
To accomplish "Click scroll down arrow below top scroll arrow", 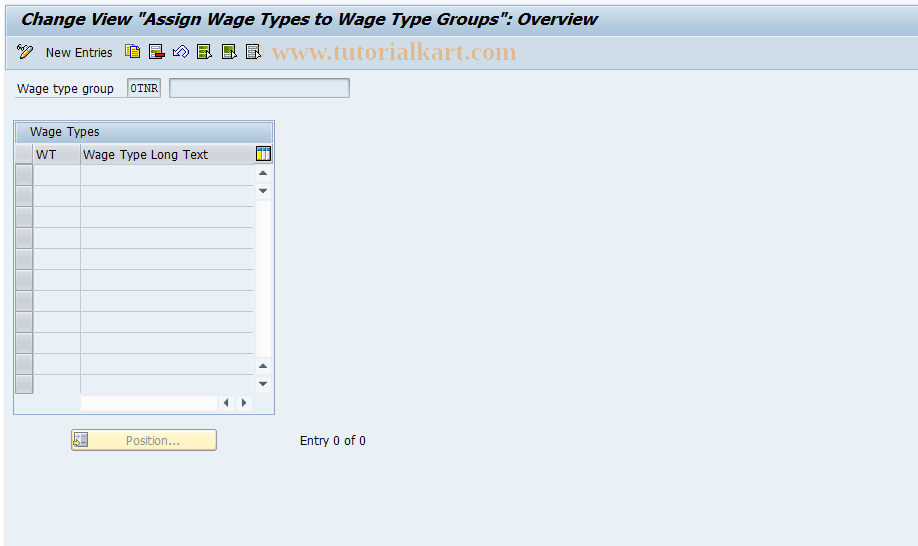I will [x=263, y=191].
